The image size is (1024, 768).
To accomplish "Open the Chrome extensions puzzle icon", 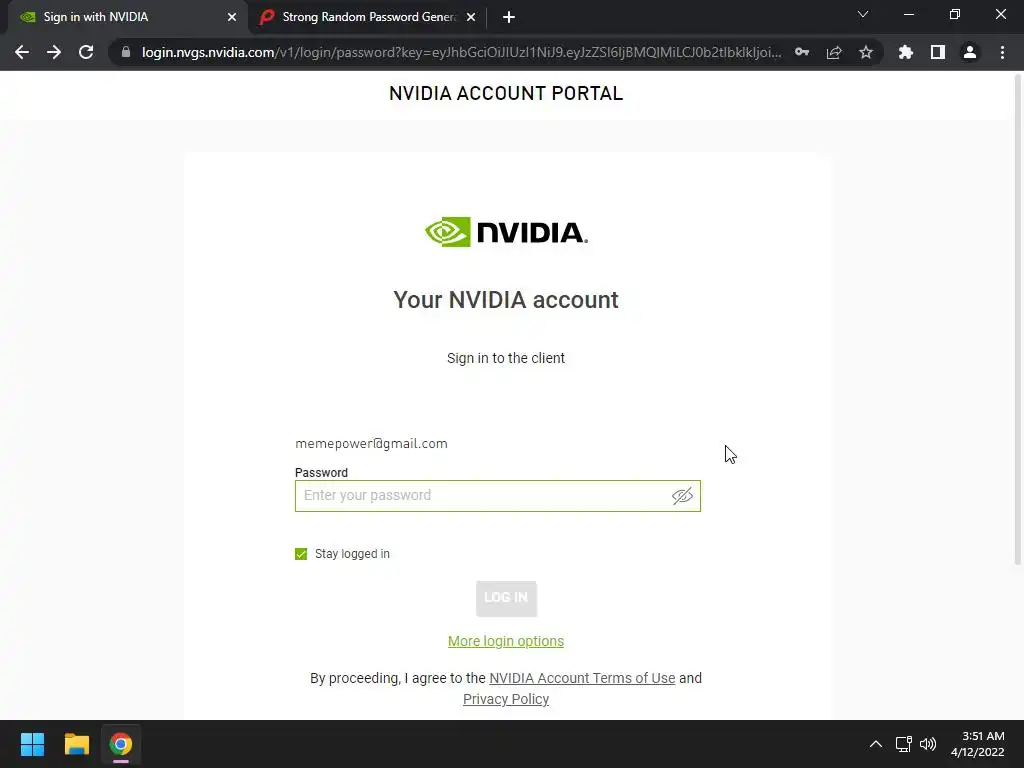I will tap(906, 52).
